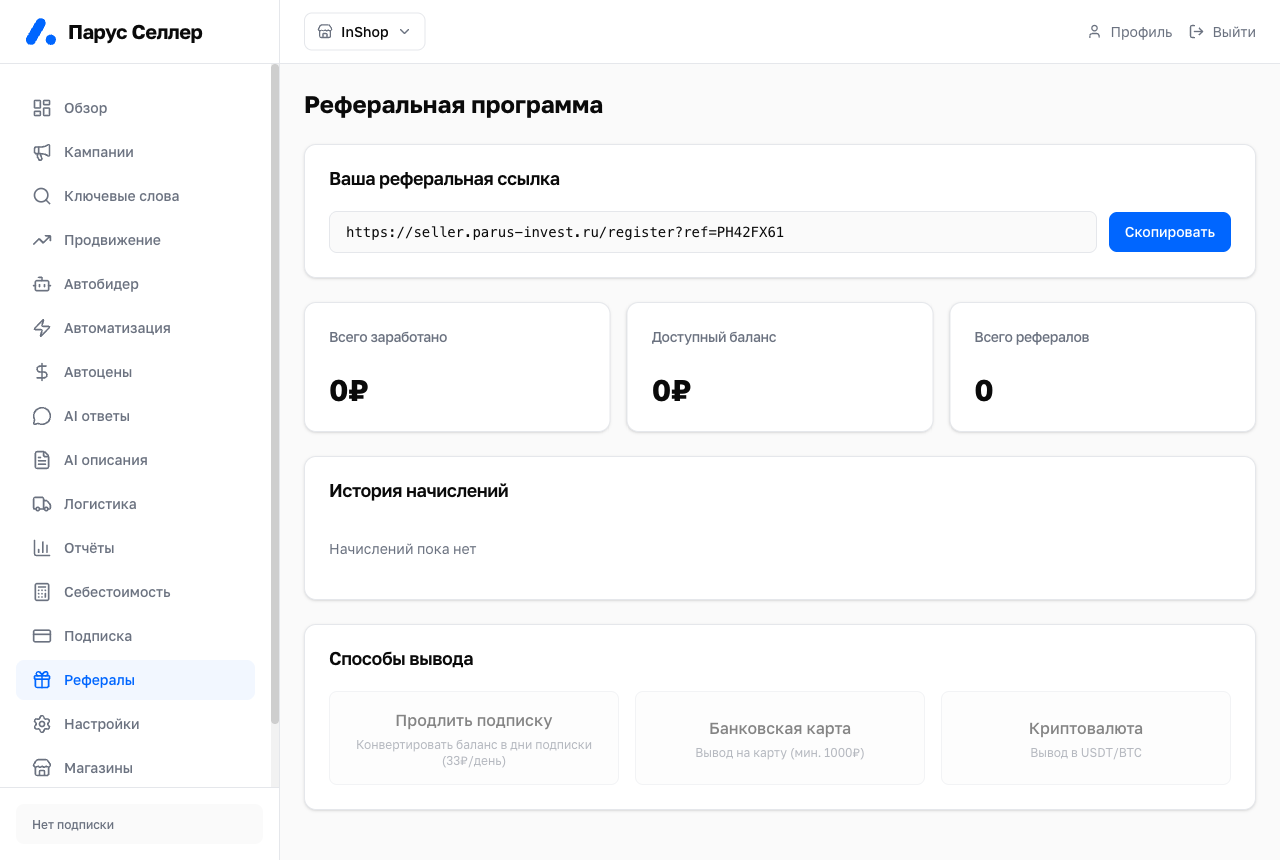Click the Себестоимость sidebar label
Screen dimensions: 1280x860
[x=117, y=592]
